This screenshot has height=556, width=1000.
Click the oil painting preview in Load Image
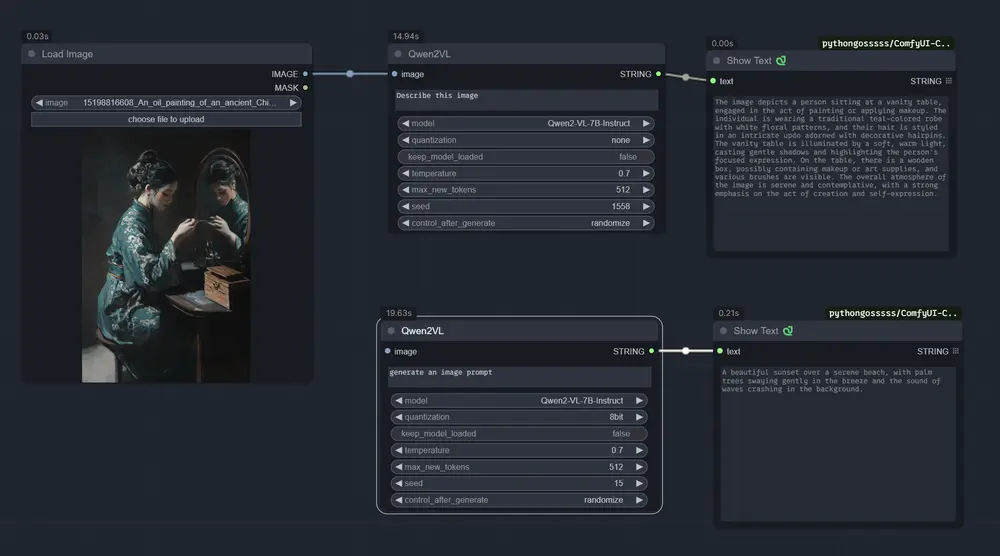166,256
